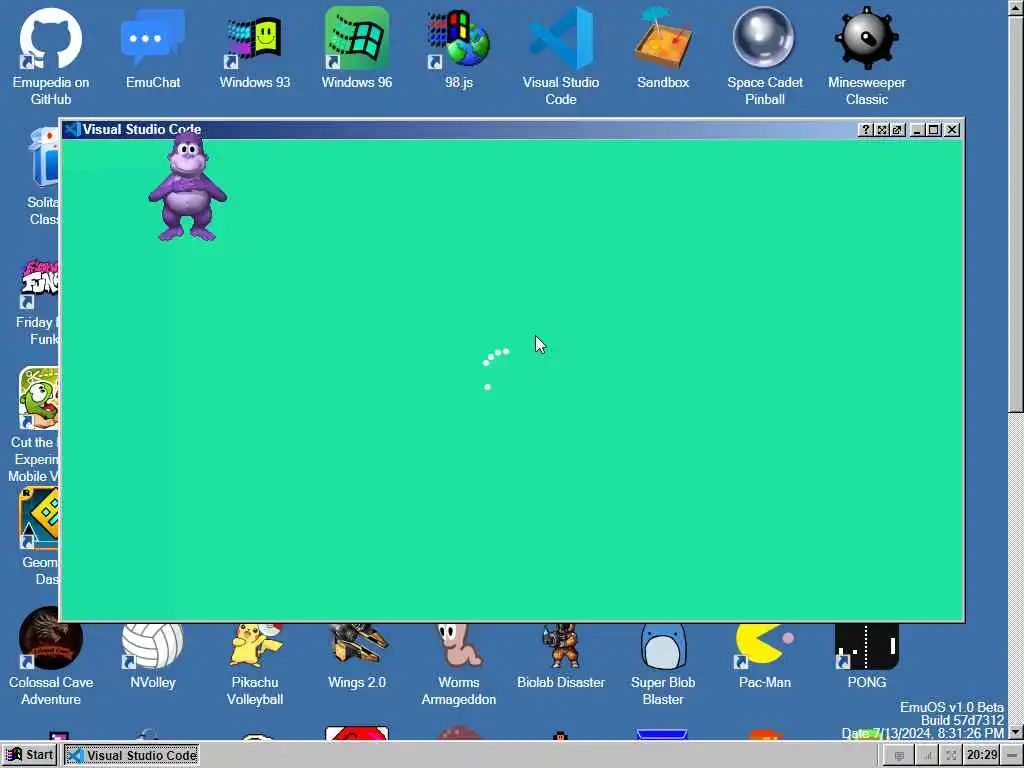Open Friday Night Funkin icon

coord(39,302)
